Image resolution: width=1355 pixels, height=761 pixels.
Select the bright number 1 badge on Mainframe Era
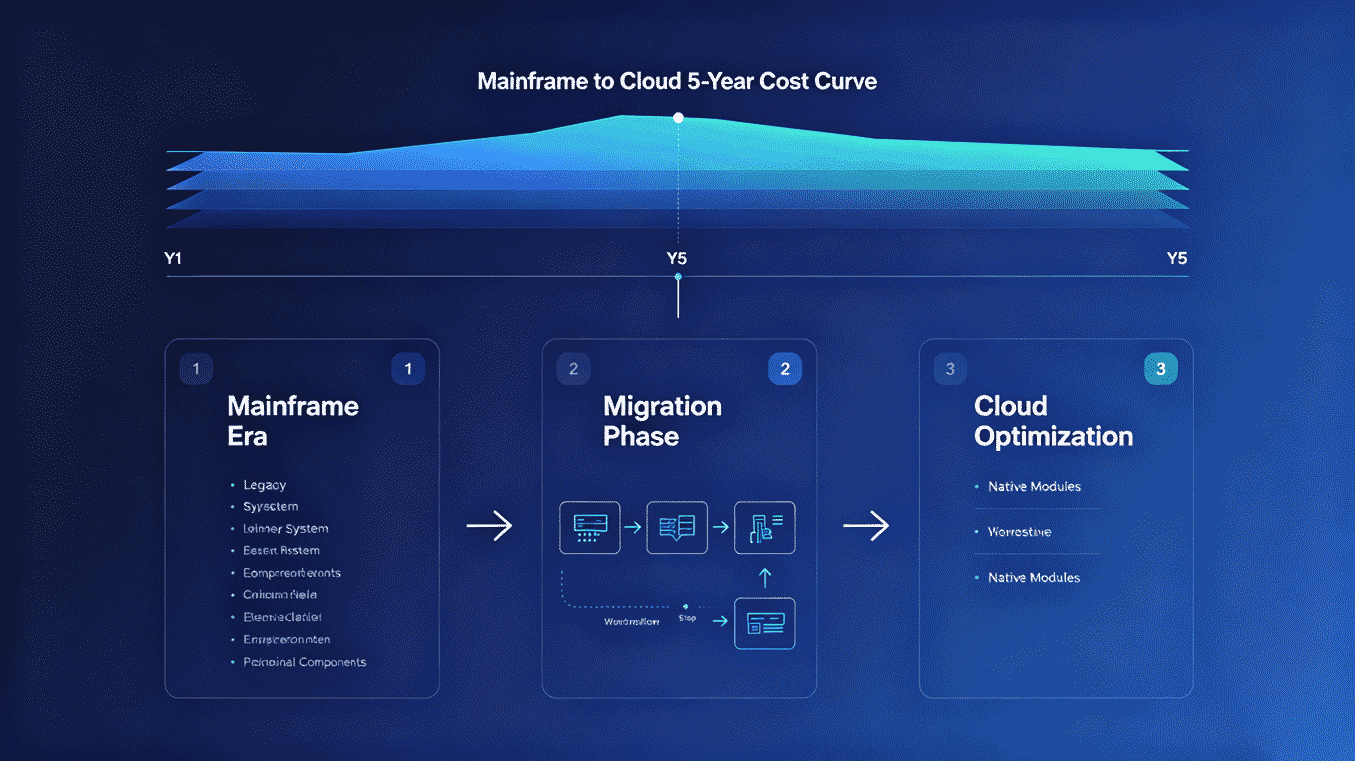408,369
